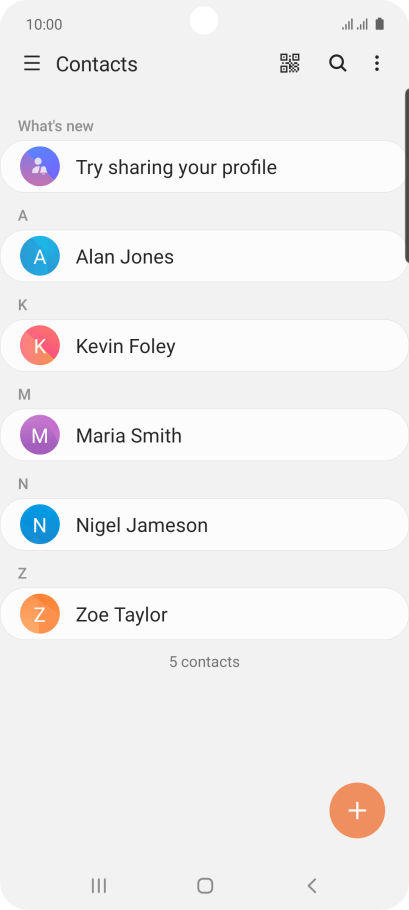The image size is (409, 910).
Task: Open the Kevin Foley contact
Action: (204, 345)
